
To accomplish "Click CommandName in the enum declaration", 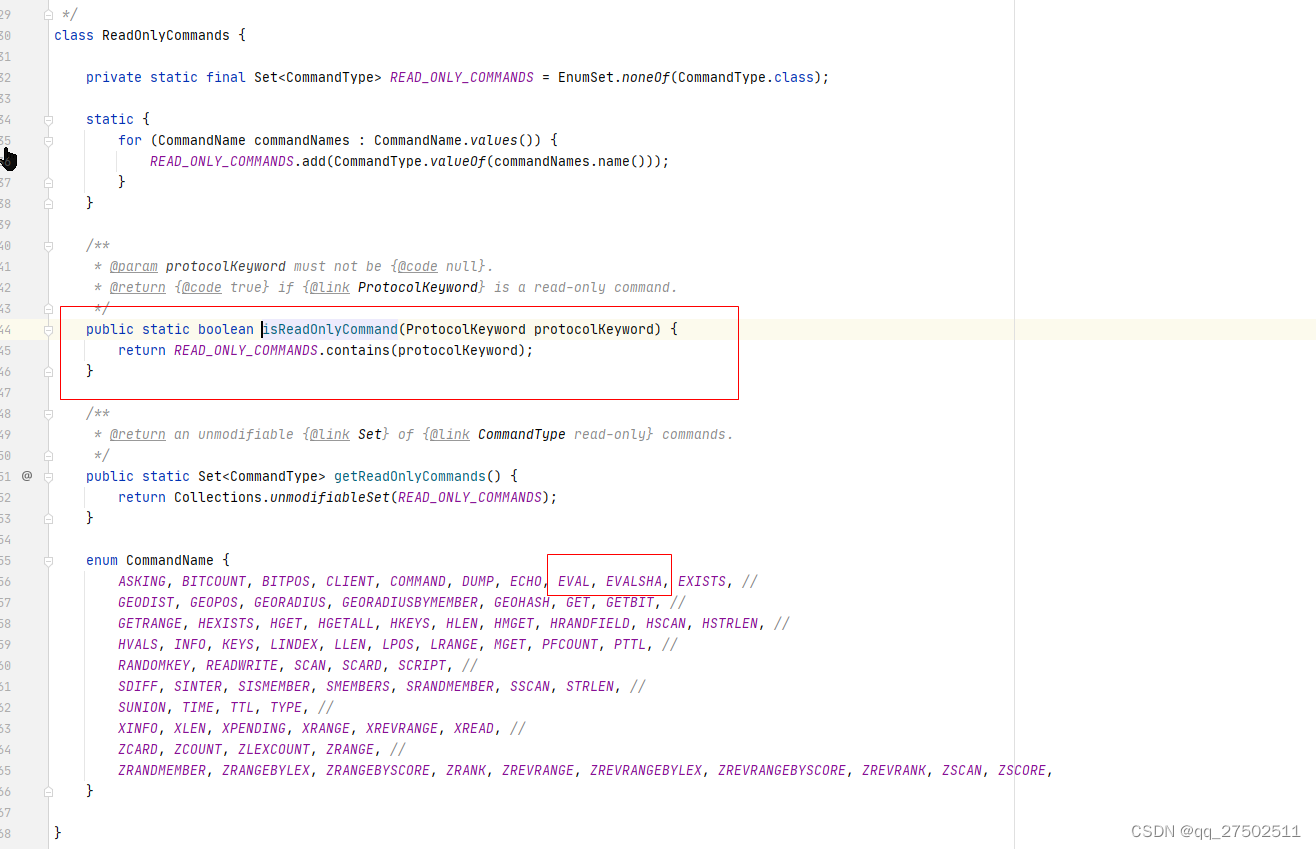I will [x=170, y=560].
